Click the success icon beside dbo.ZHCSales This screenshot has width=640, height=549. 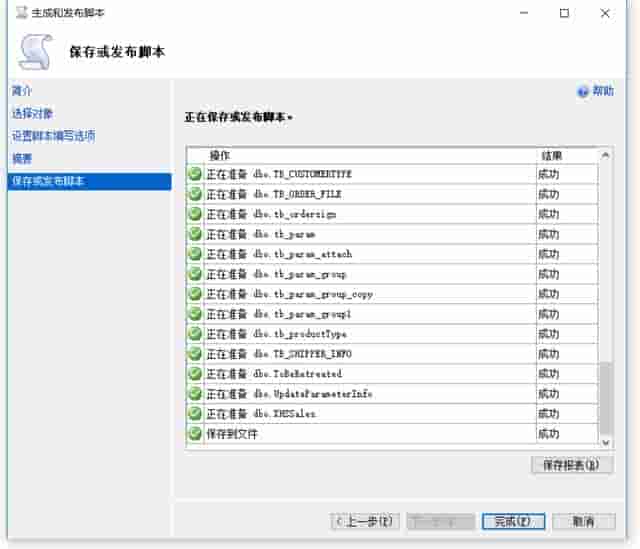[x=195, y=414]
